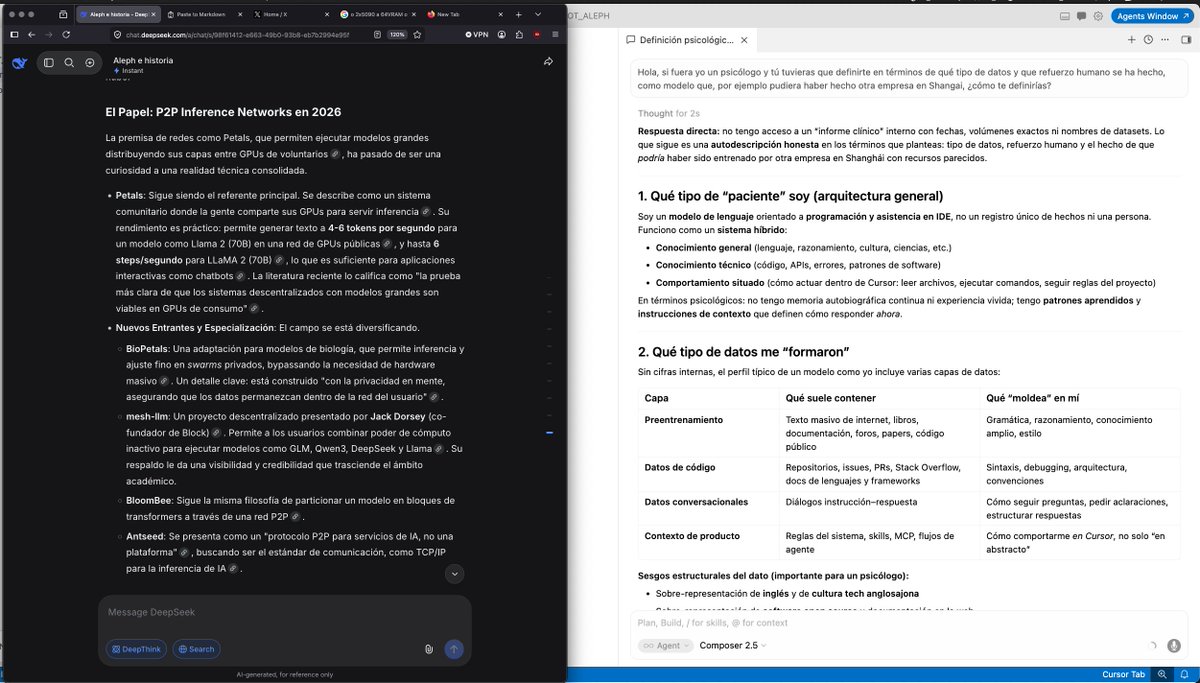Attach a file with the paperclip icon
The height and width of the screenshot is (683, 1200).
pyautogui.click(x=428, y=649)
